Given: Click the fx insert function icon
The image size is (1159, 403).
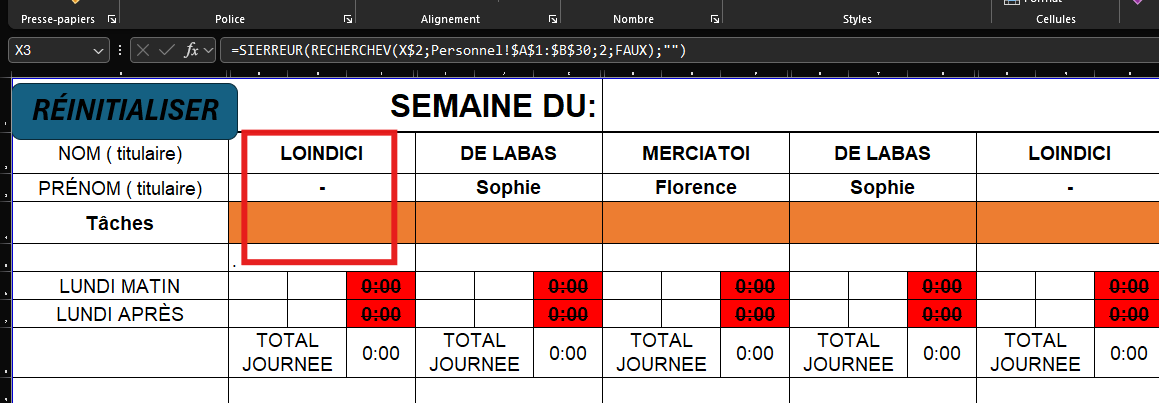Looking at the screenshot, I should (x=192, y=51).
